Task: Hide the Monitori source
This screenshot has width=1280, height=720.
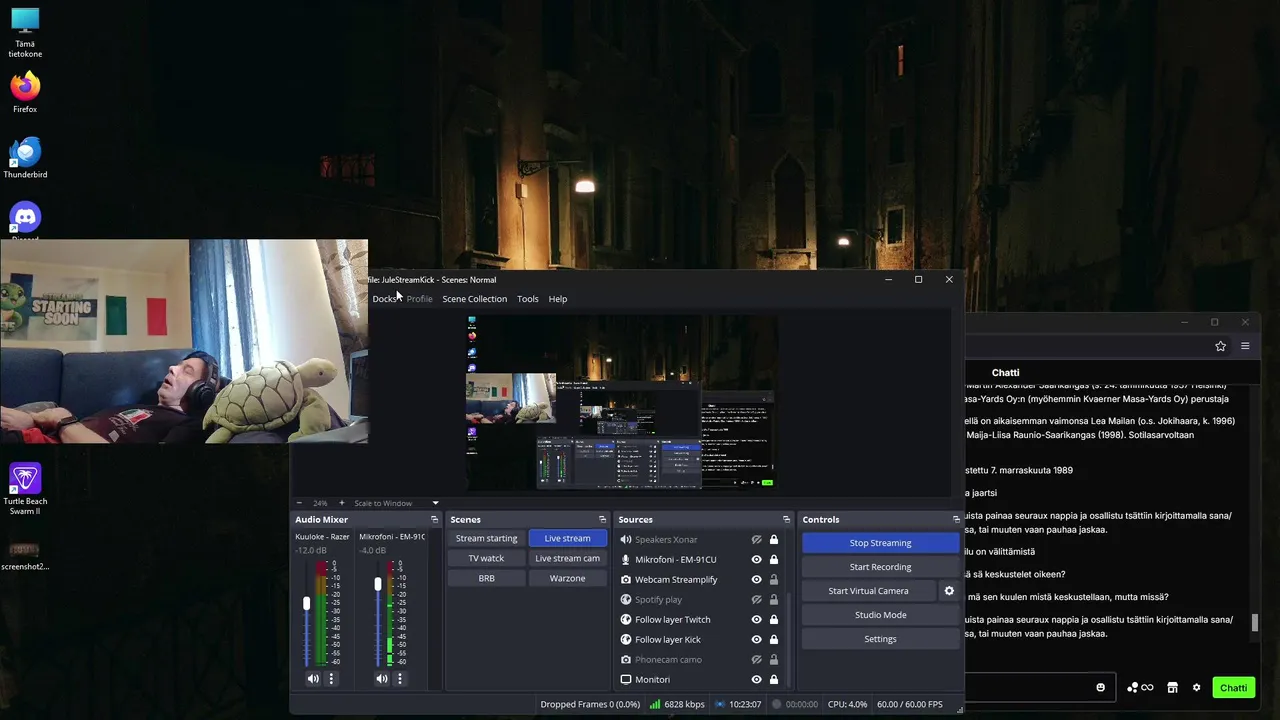Action: (757, 680)
